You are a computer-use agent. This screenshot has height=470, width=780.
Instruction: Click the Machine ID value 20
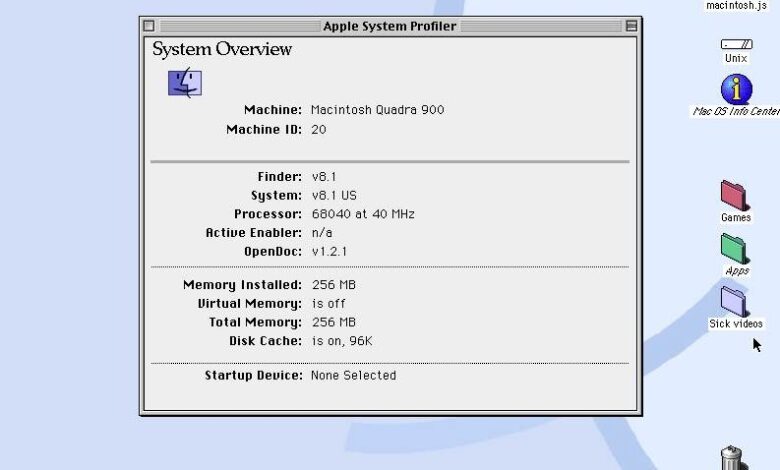point(318,129)
